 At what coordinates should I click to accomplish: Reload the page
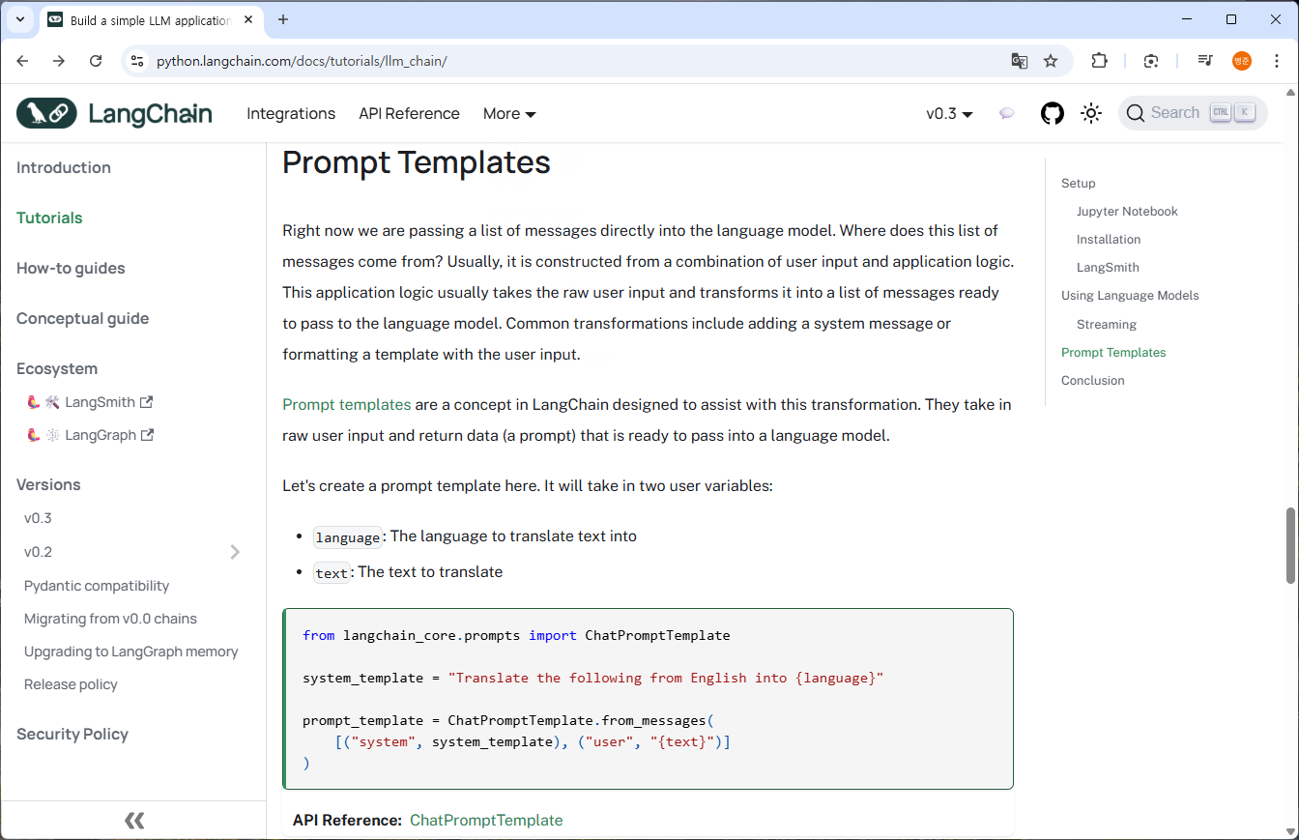tap(96, 61)
